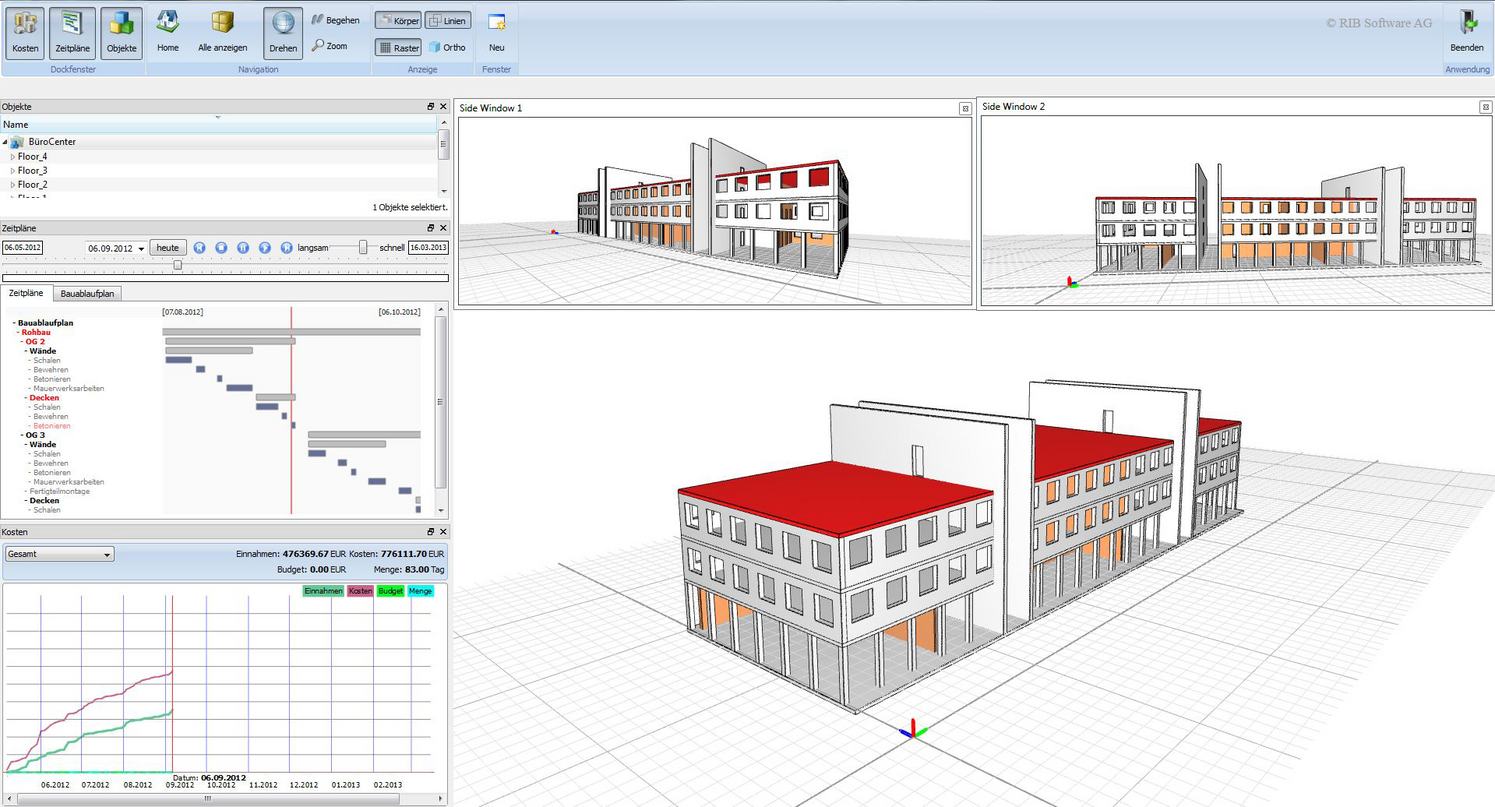The image size is (1495, 807).
Task: Open a new window with Neu
Action: 496,32
